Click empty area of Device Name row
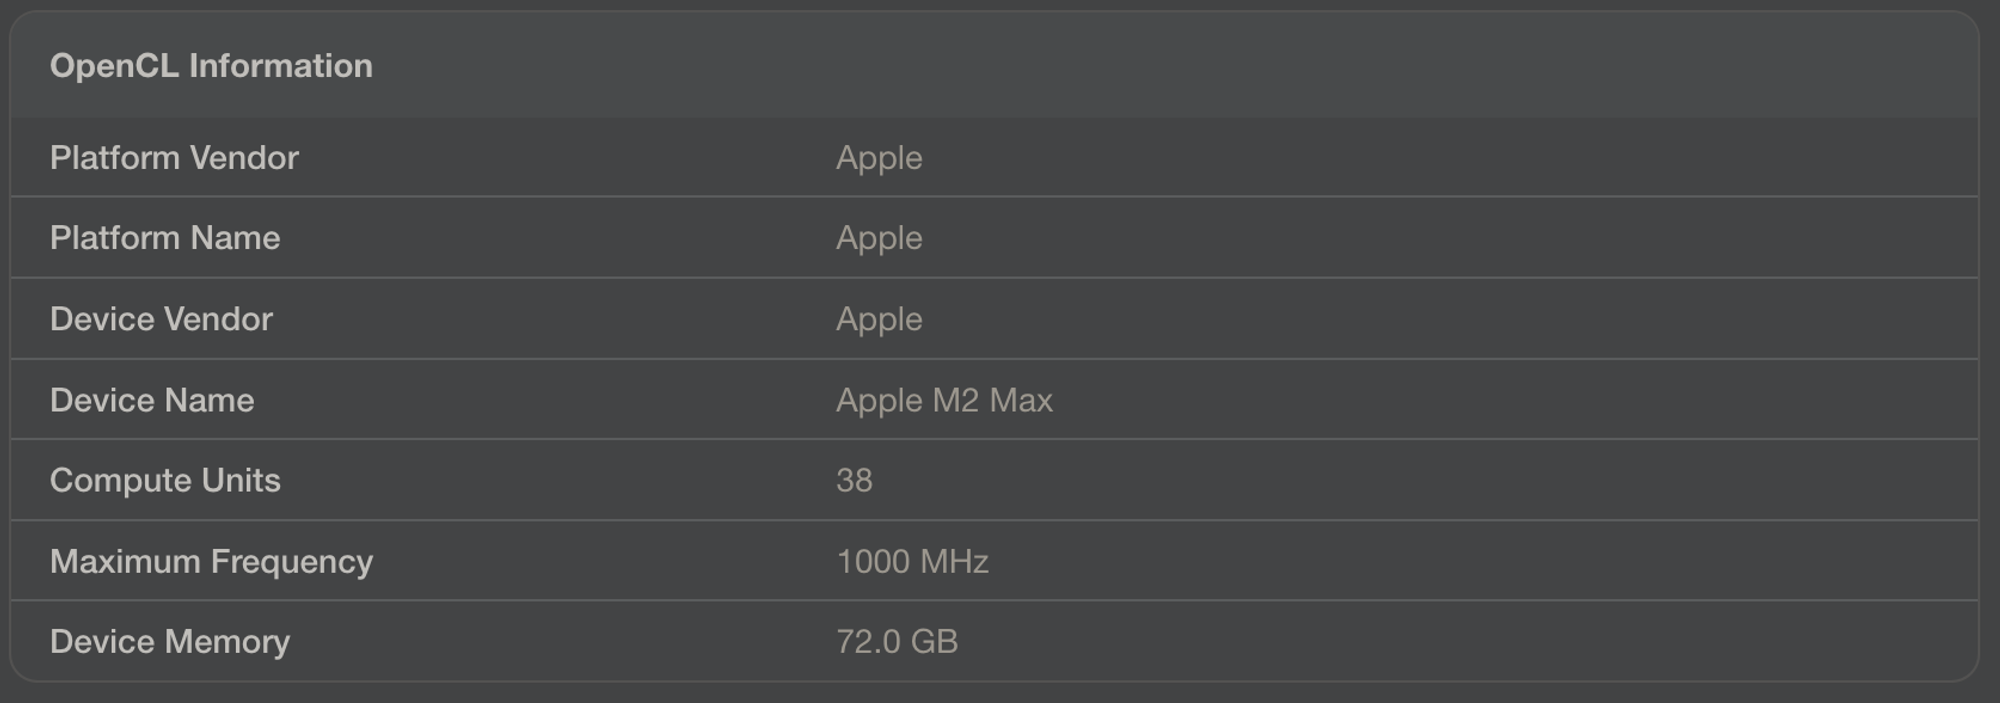 tap(1500, 400)
